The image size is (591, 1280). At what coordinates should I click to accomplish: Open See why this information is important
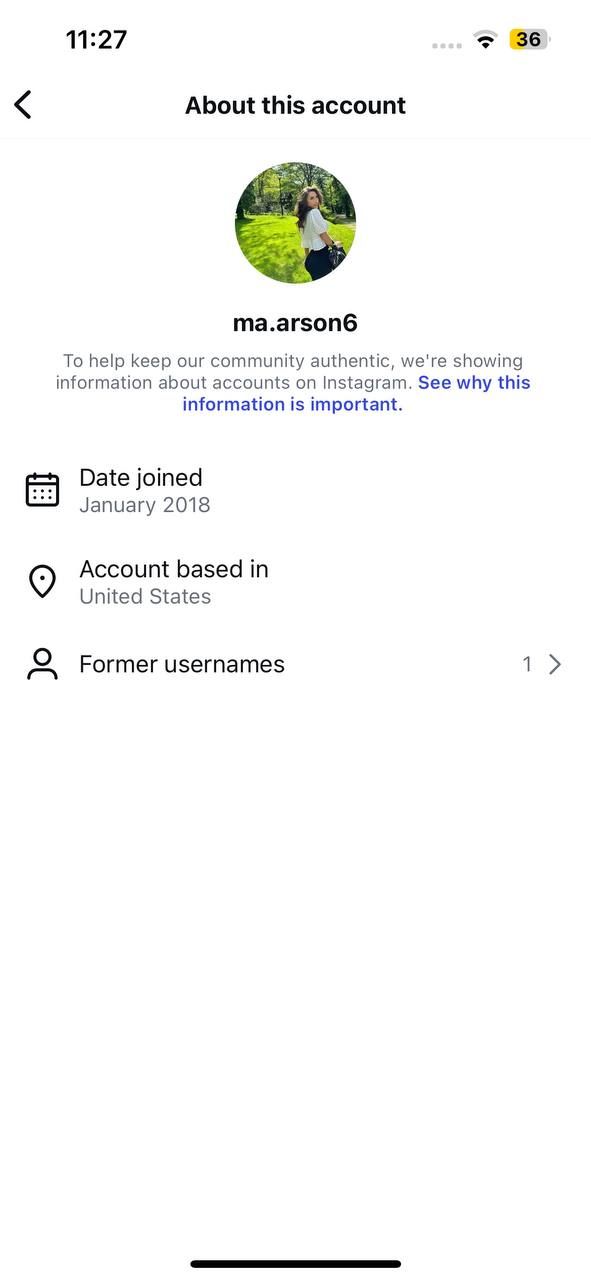coord(356,393)
